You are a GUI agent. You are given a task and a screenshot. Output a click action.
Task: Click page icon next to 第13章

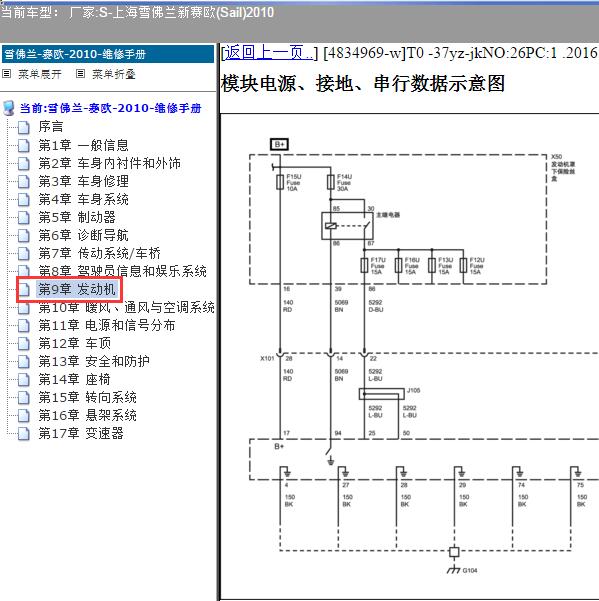(x=24, y=362)
